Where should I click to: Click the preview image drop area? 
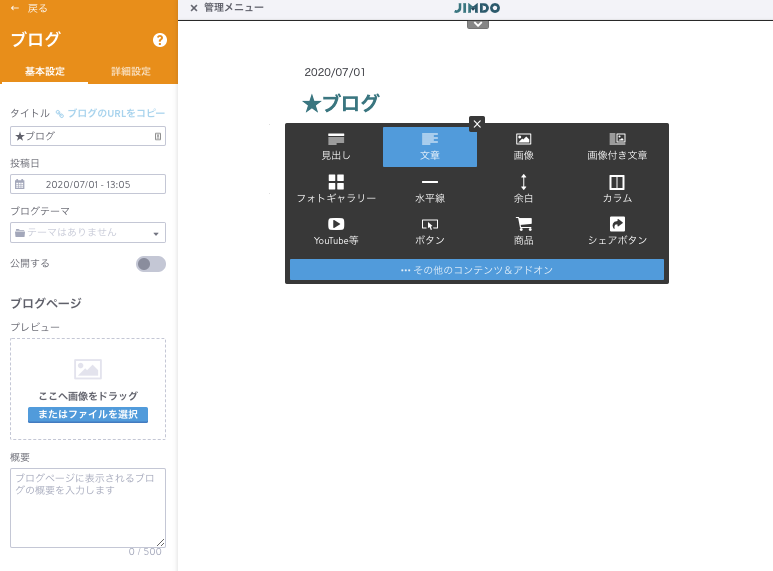coord(88,389)
